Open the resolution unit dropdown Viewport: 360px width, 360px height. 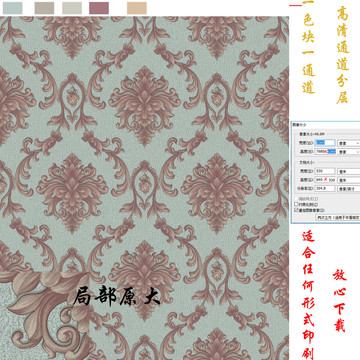349,189
